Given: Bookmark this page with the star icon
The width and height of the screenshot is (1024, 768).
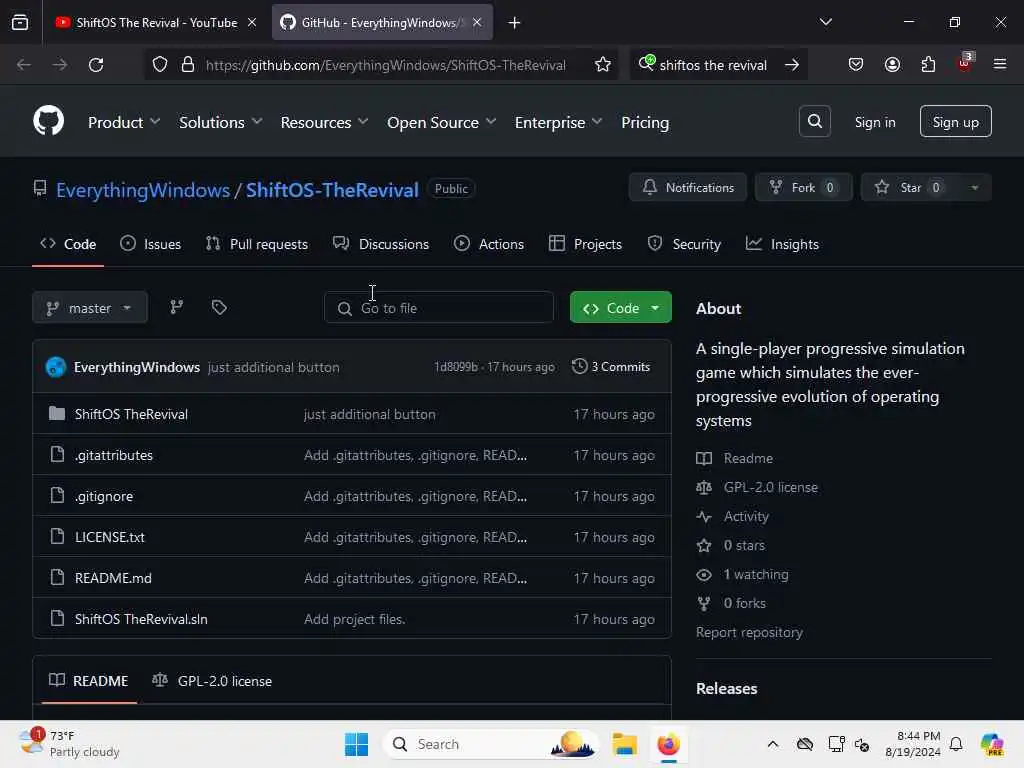Looking at the screenshot, I should [602, 65].
